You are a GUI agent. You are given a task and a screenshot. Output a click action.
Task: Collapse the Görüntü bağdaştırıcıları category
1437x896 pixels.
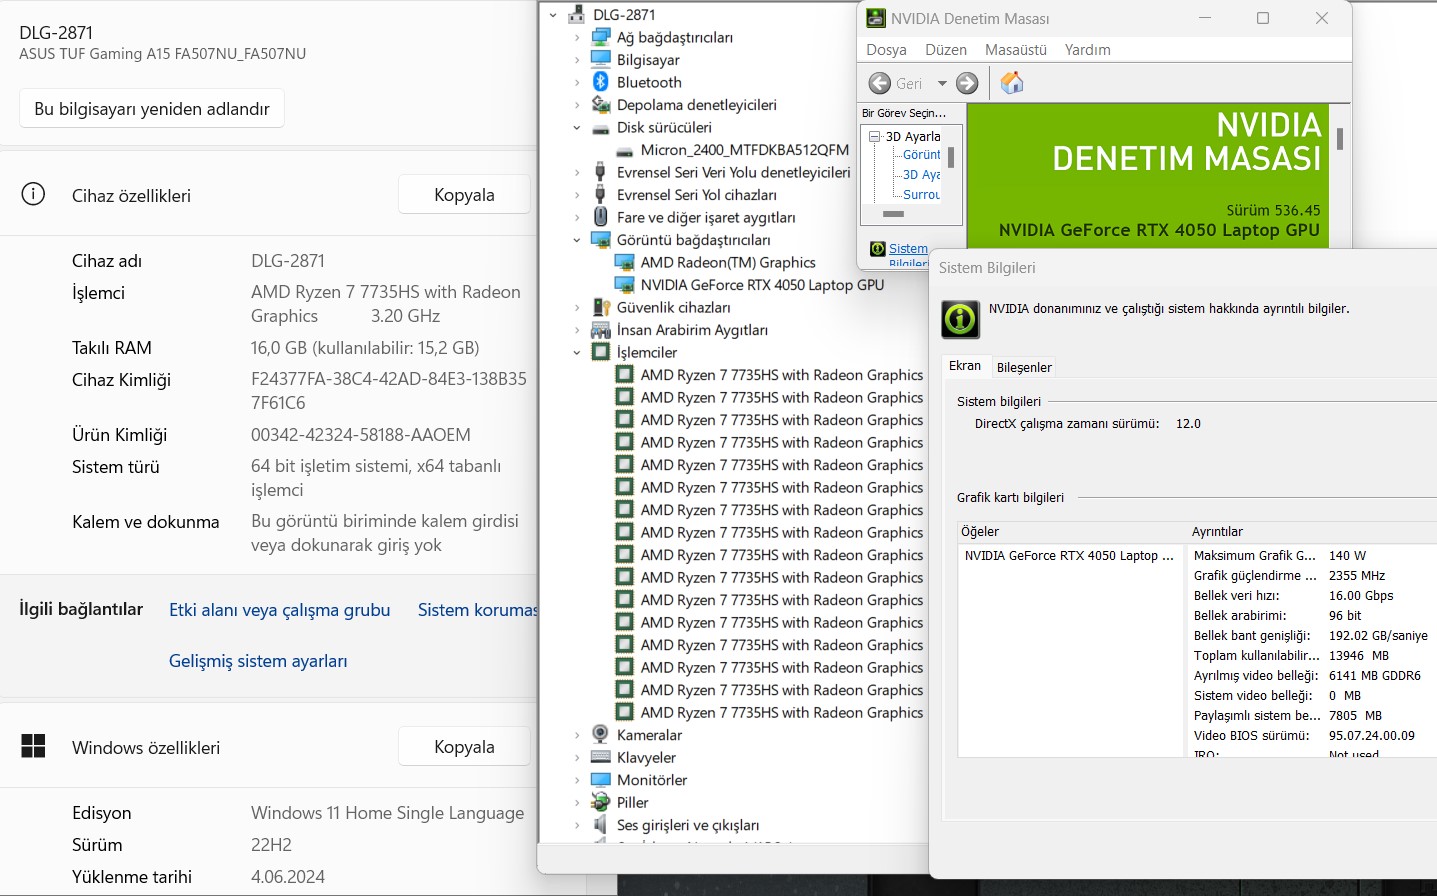(x=577, y=240)
